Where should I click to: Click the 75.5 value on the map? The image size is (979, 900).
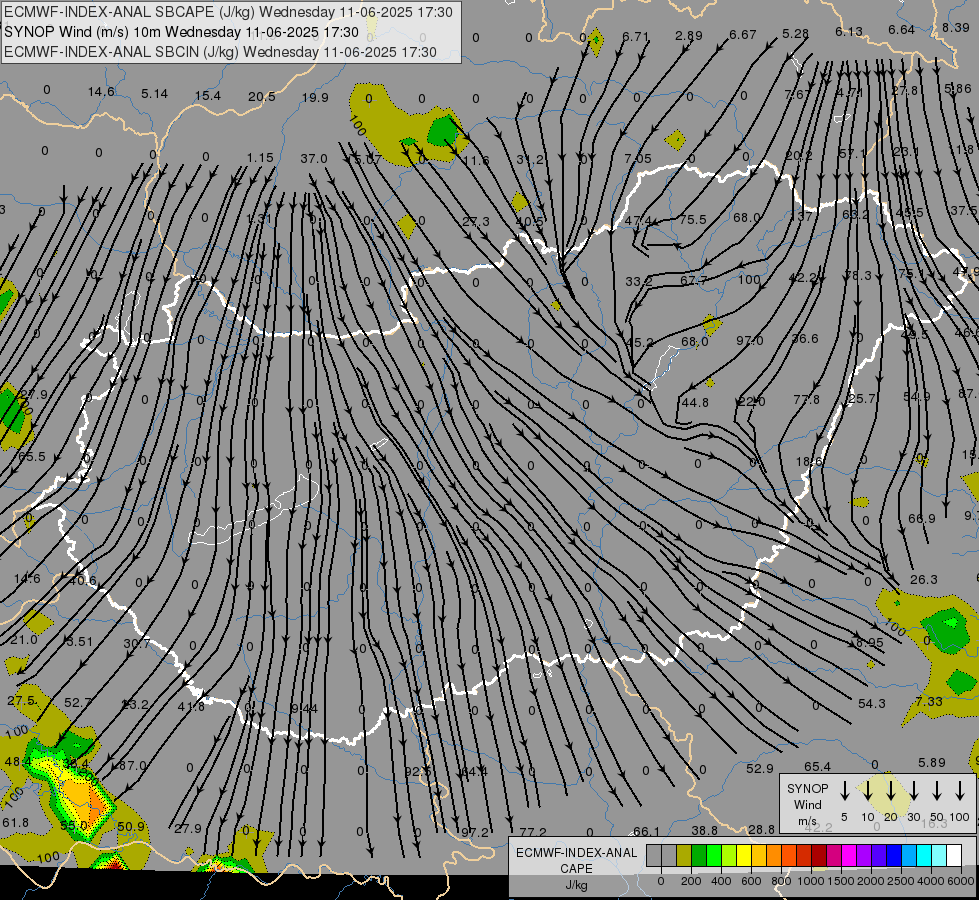pyautogui.click(x=693, y=219)
